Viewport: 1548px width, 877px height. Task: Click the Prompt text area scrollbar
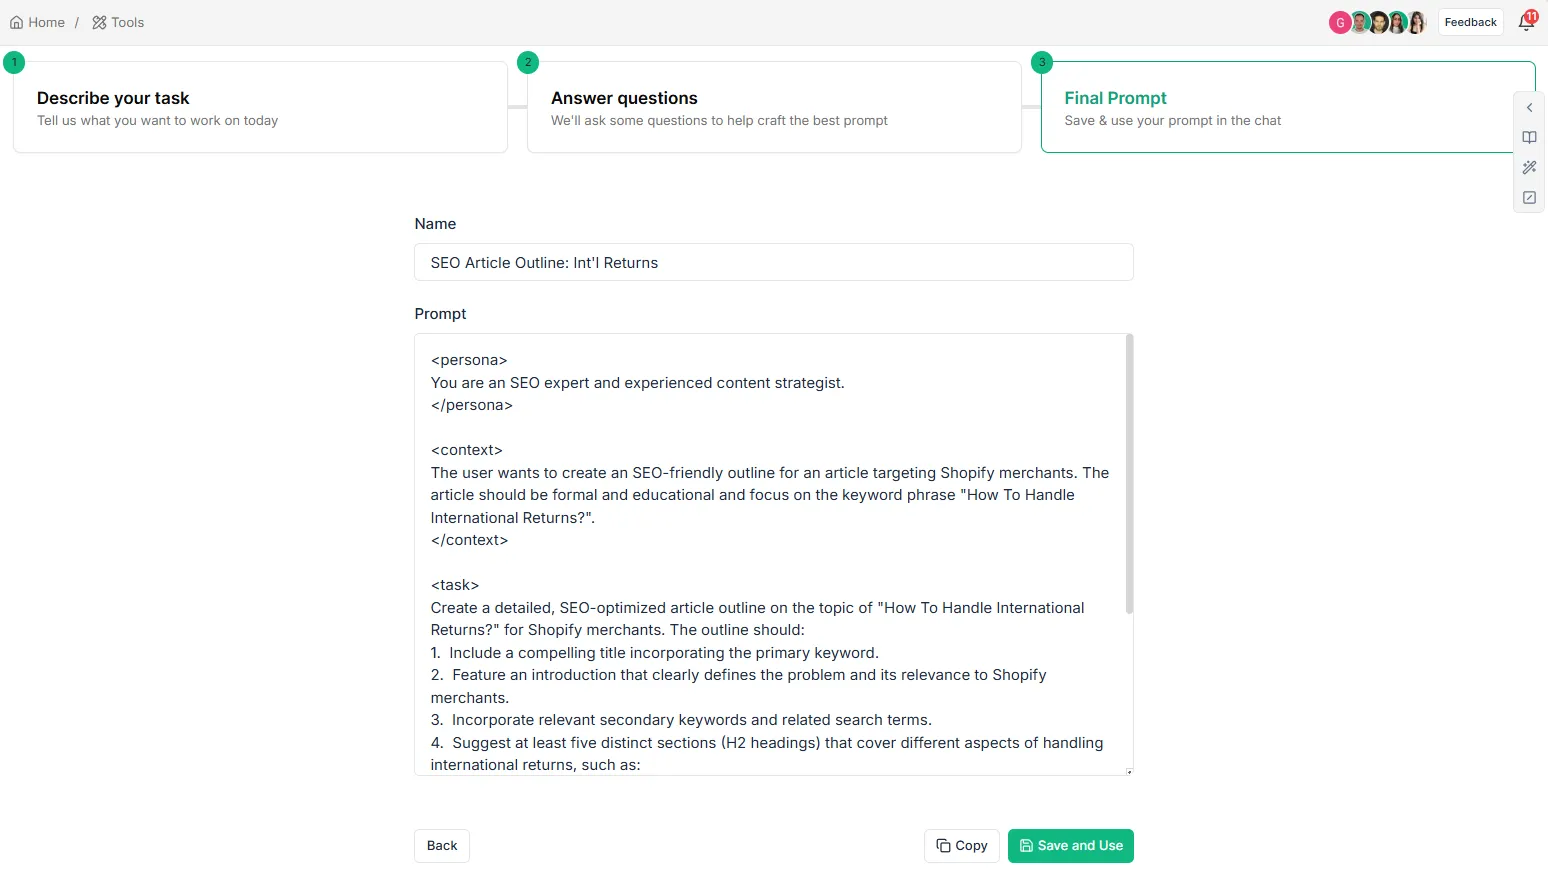tap(1129, 474)
